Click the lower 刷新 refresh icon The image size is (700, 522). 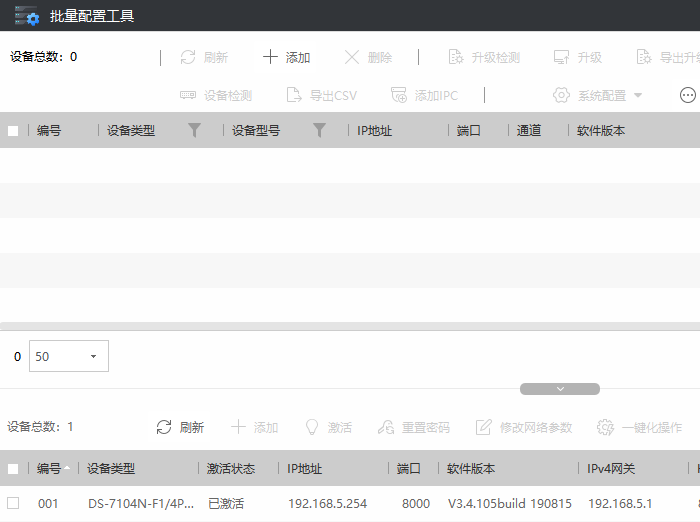pos(164,427)
